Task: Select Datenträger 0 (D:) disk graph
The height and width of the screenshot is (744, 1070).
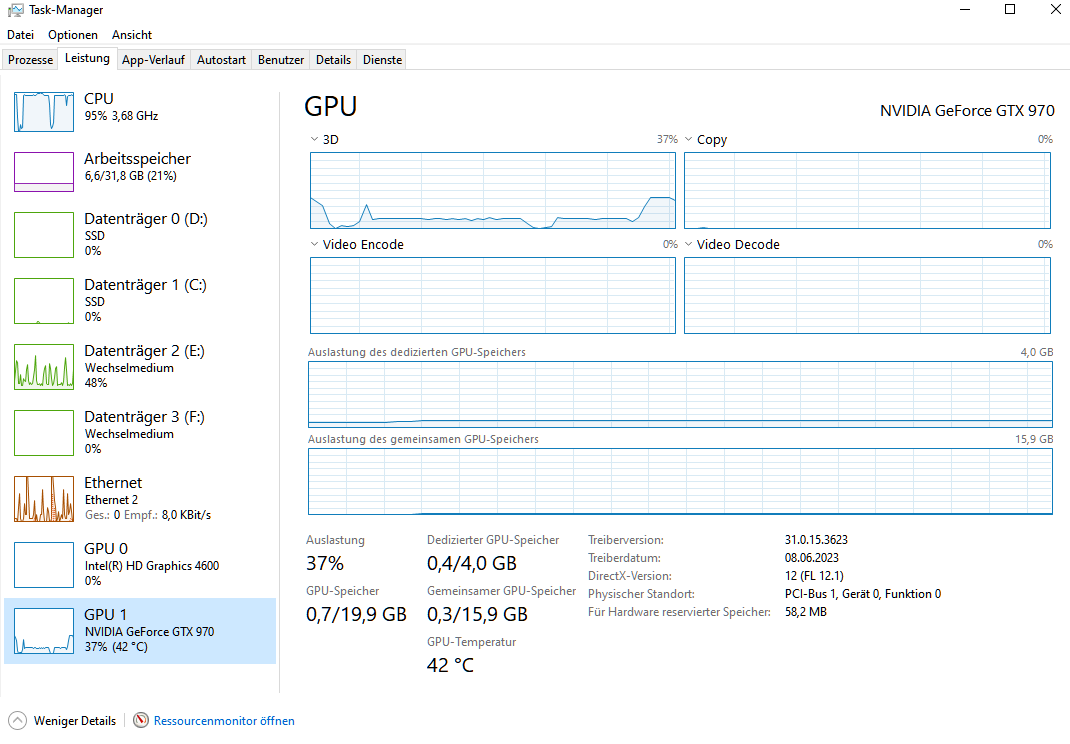Action: 44,234
